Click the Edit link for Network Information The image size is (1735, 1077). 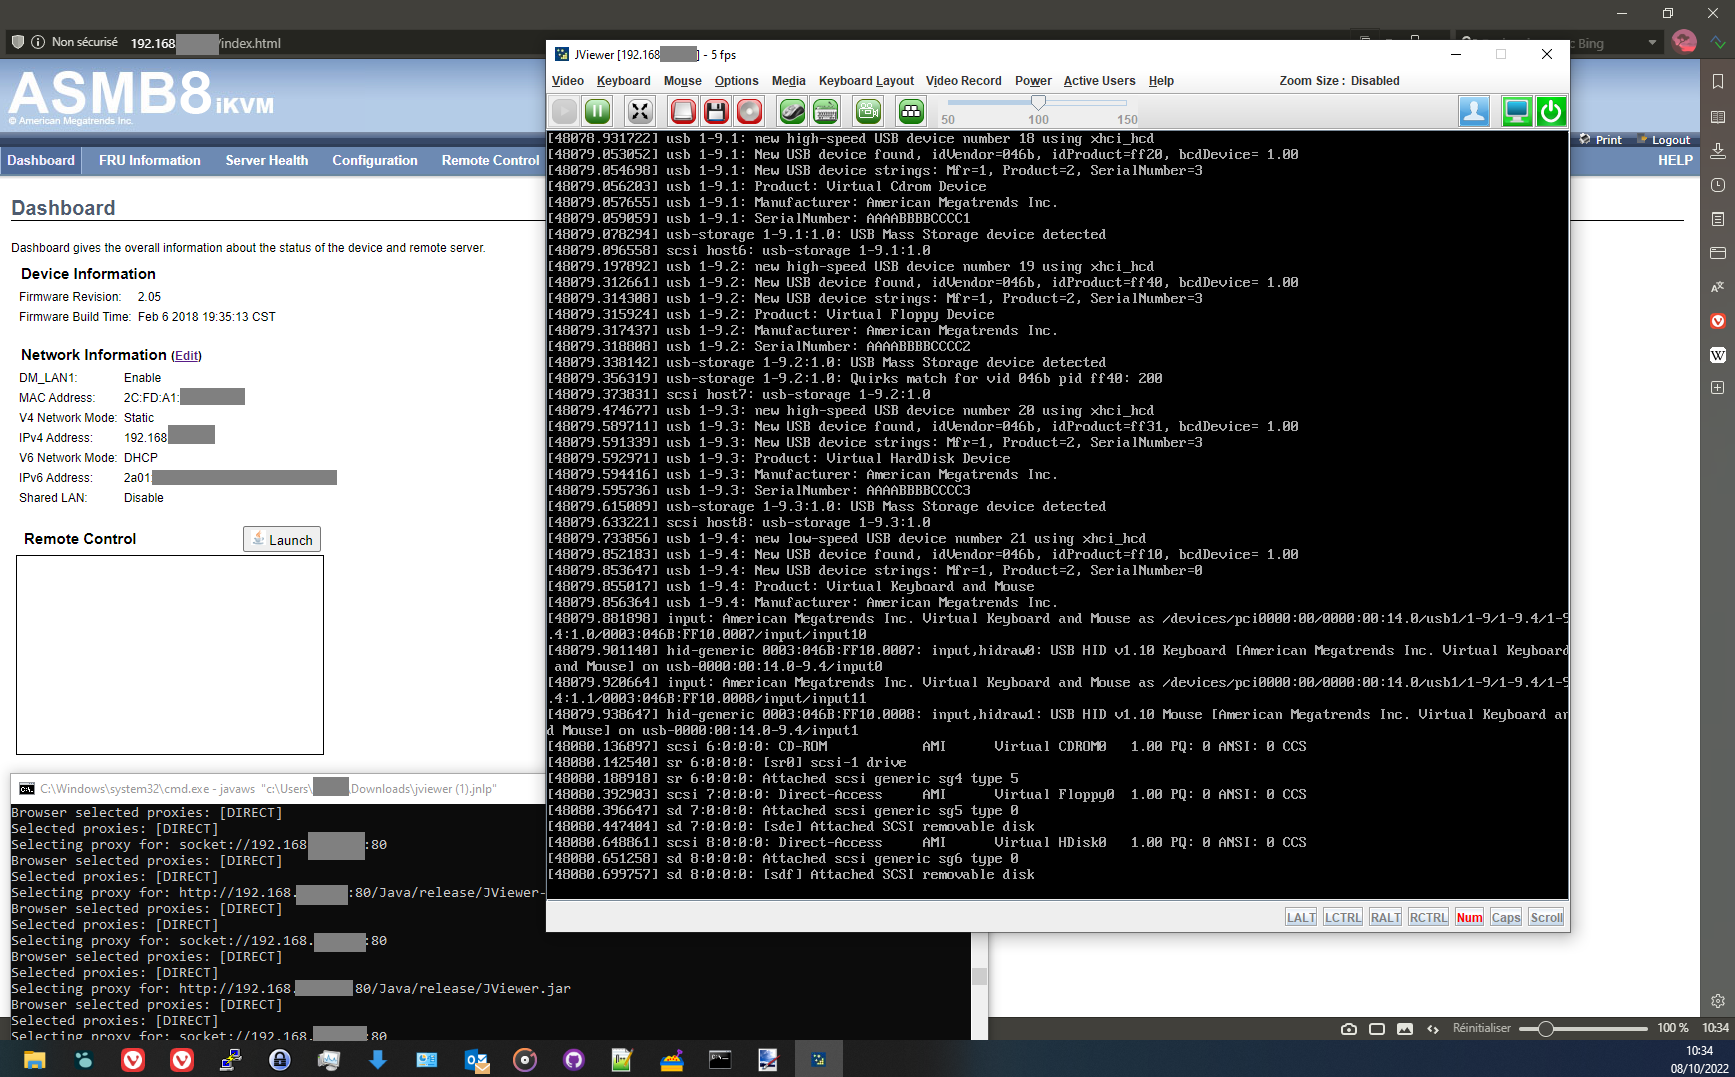point(187,356)
